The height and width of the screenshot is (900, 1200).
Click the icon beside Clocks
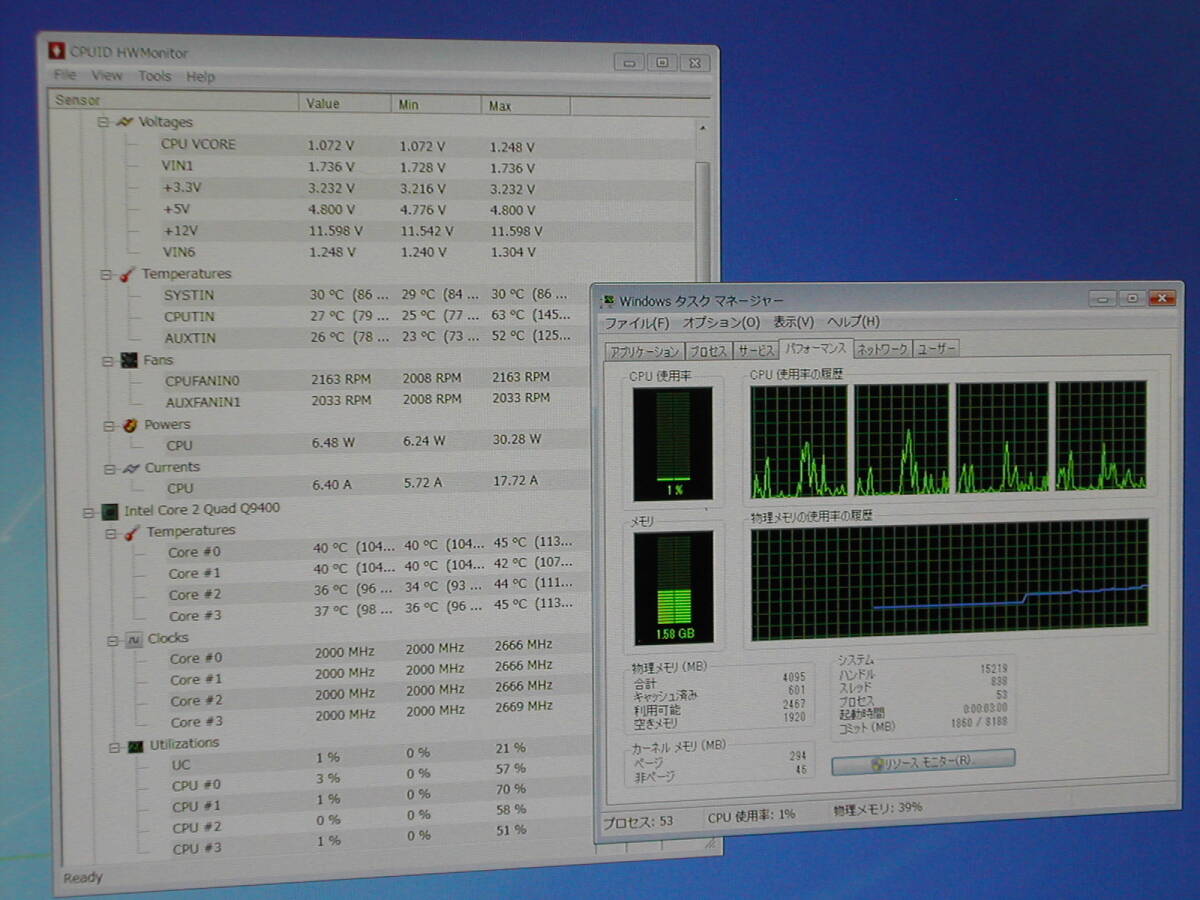pyautogui.click(x=133, y=639)
